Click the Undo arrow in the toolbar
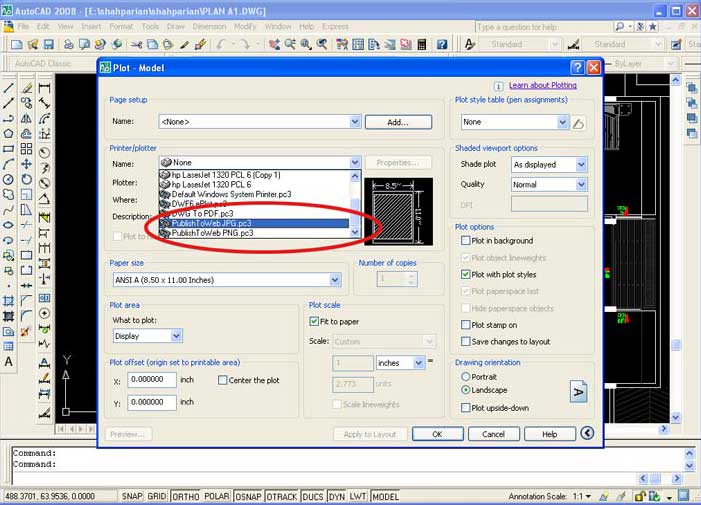Screen dimensions: 701x505 (221, 44)
